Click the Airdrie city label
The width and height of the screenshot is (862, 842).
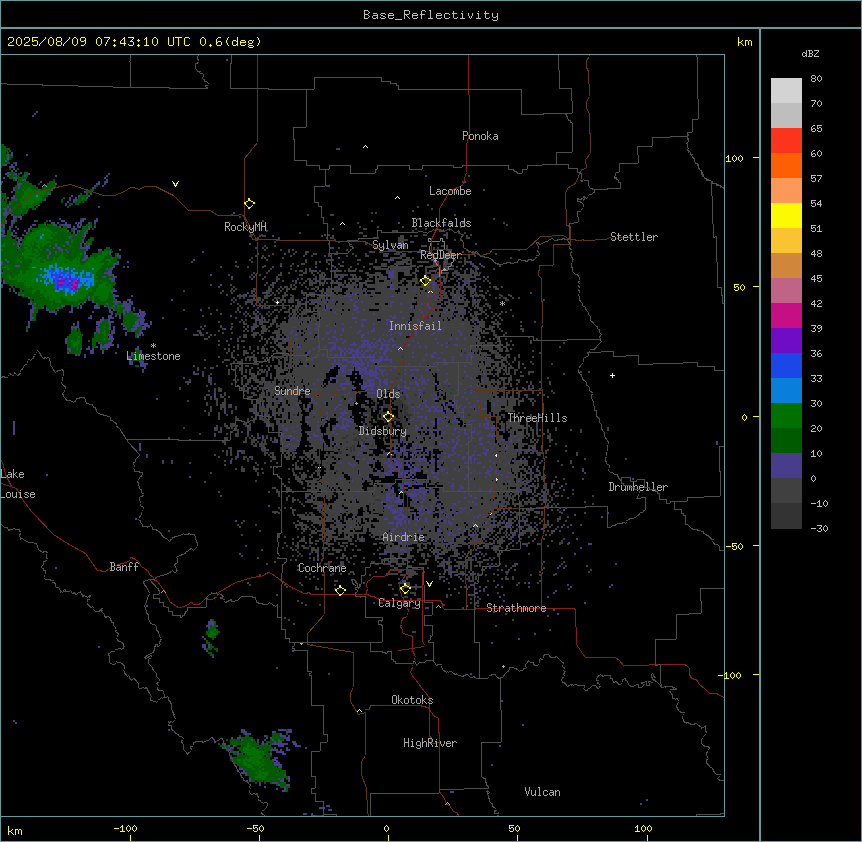[404, 537]
